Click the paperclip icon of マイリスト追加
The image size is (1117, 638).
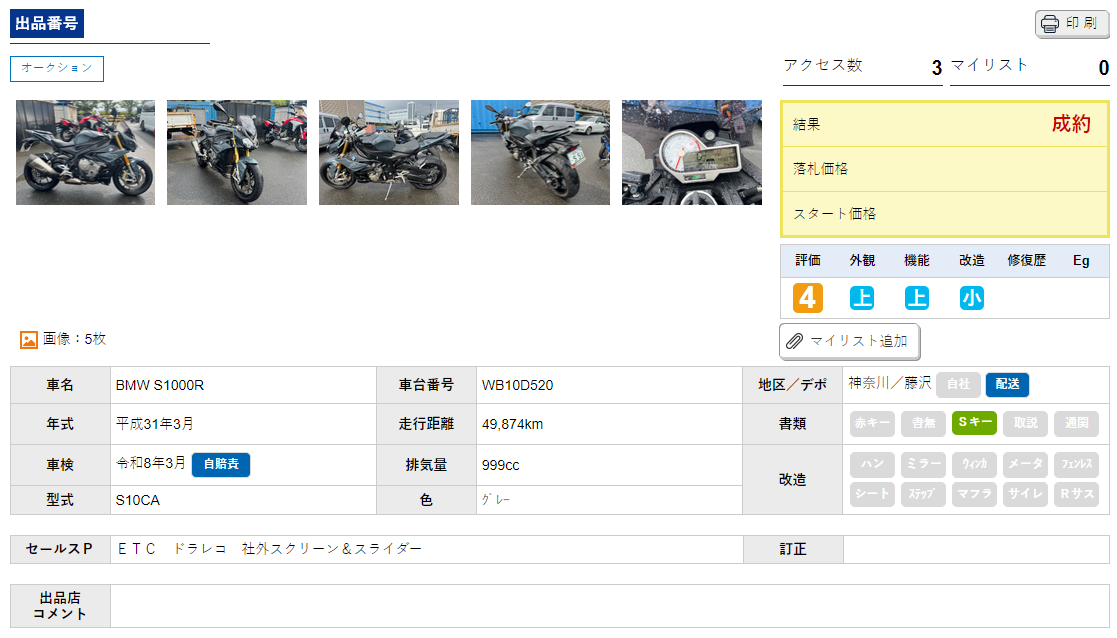(x=794, y=342)
